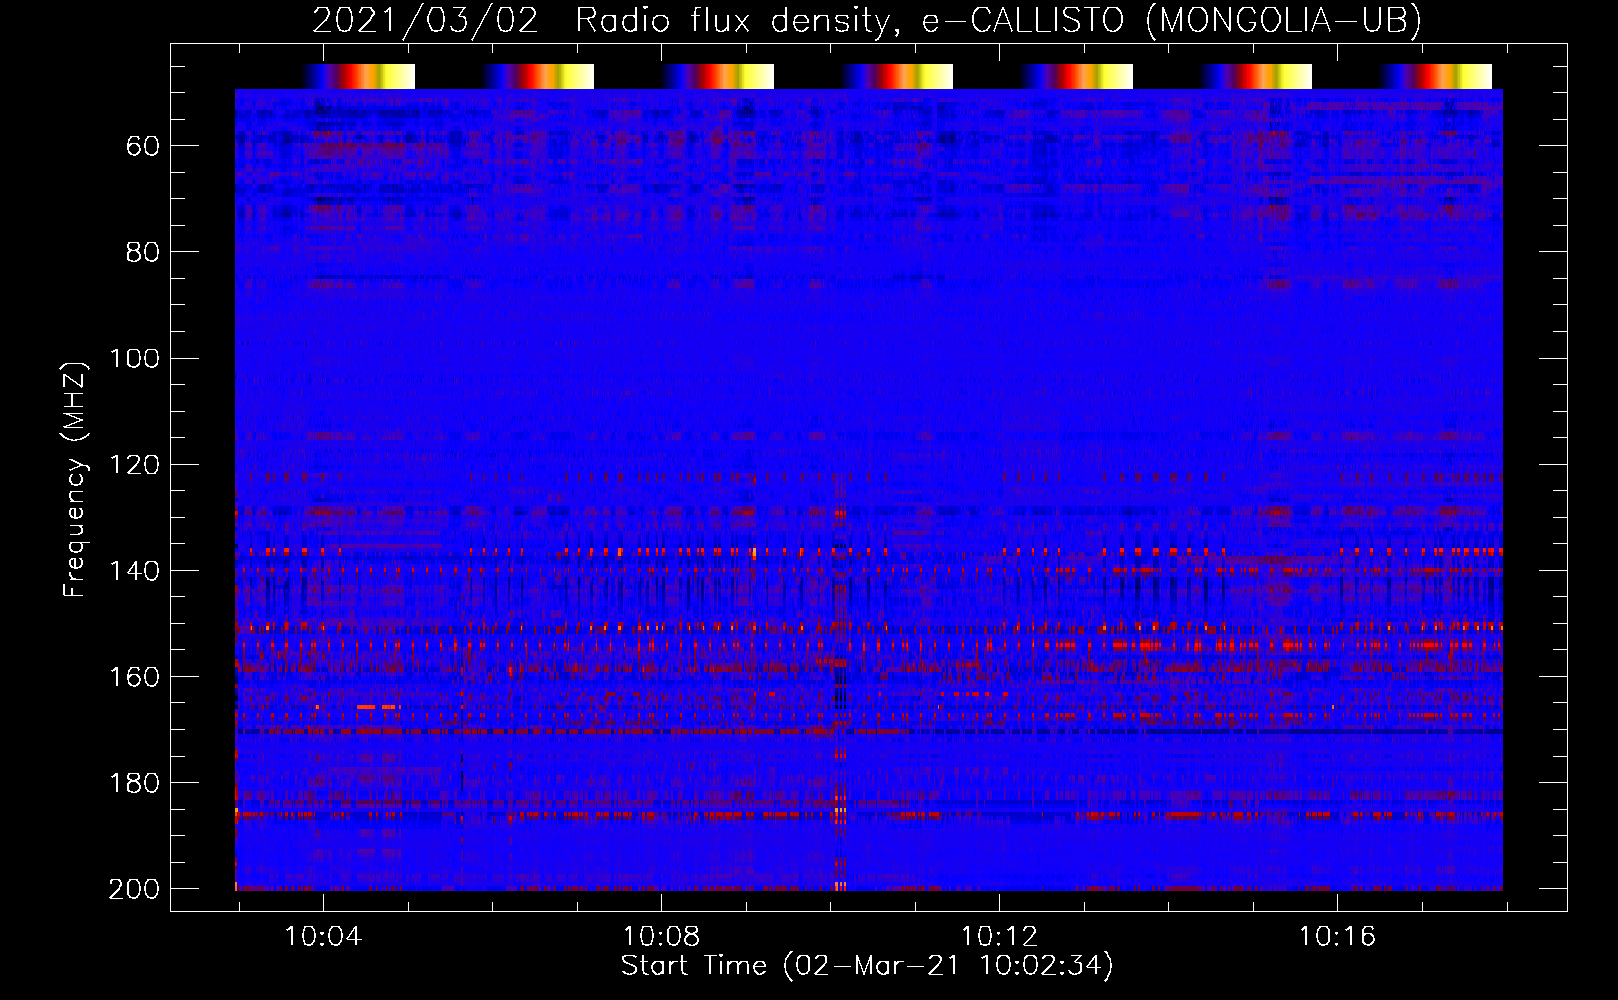Click the 'Start Time (02-Mar-21 10:02:34)' label
Viewport: 1618px width, 1000px height.
coord(867,966)
